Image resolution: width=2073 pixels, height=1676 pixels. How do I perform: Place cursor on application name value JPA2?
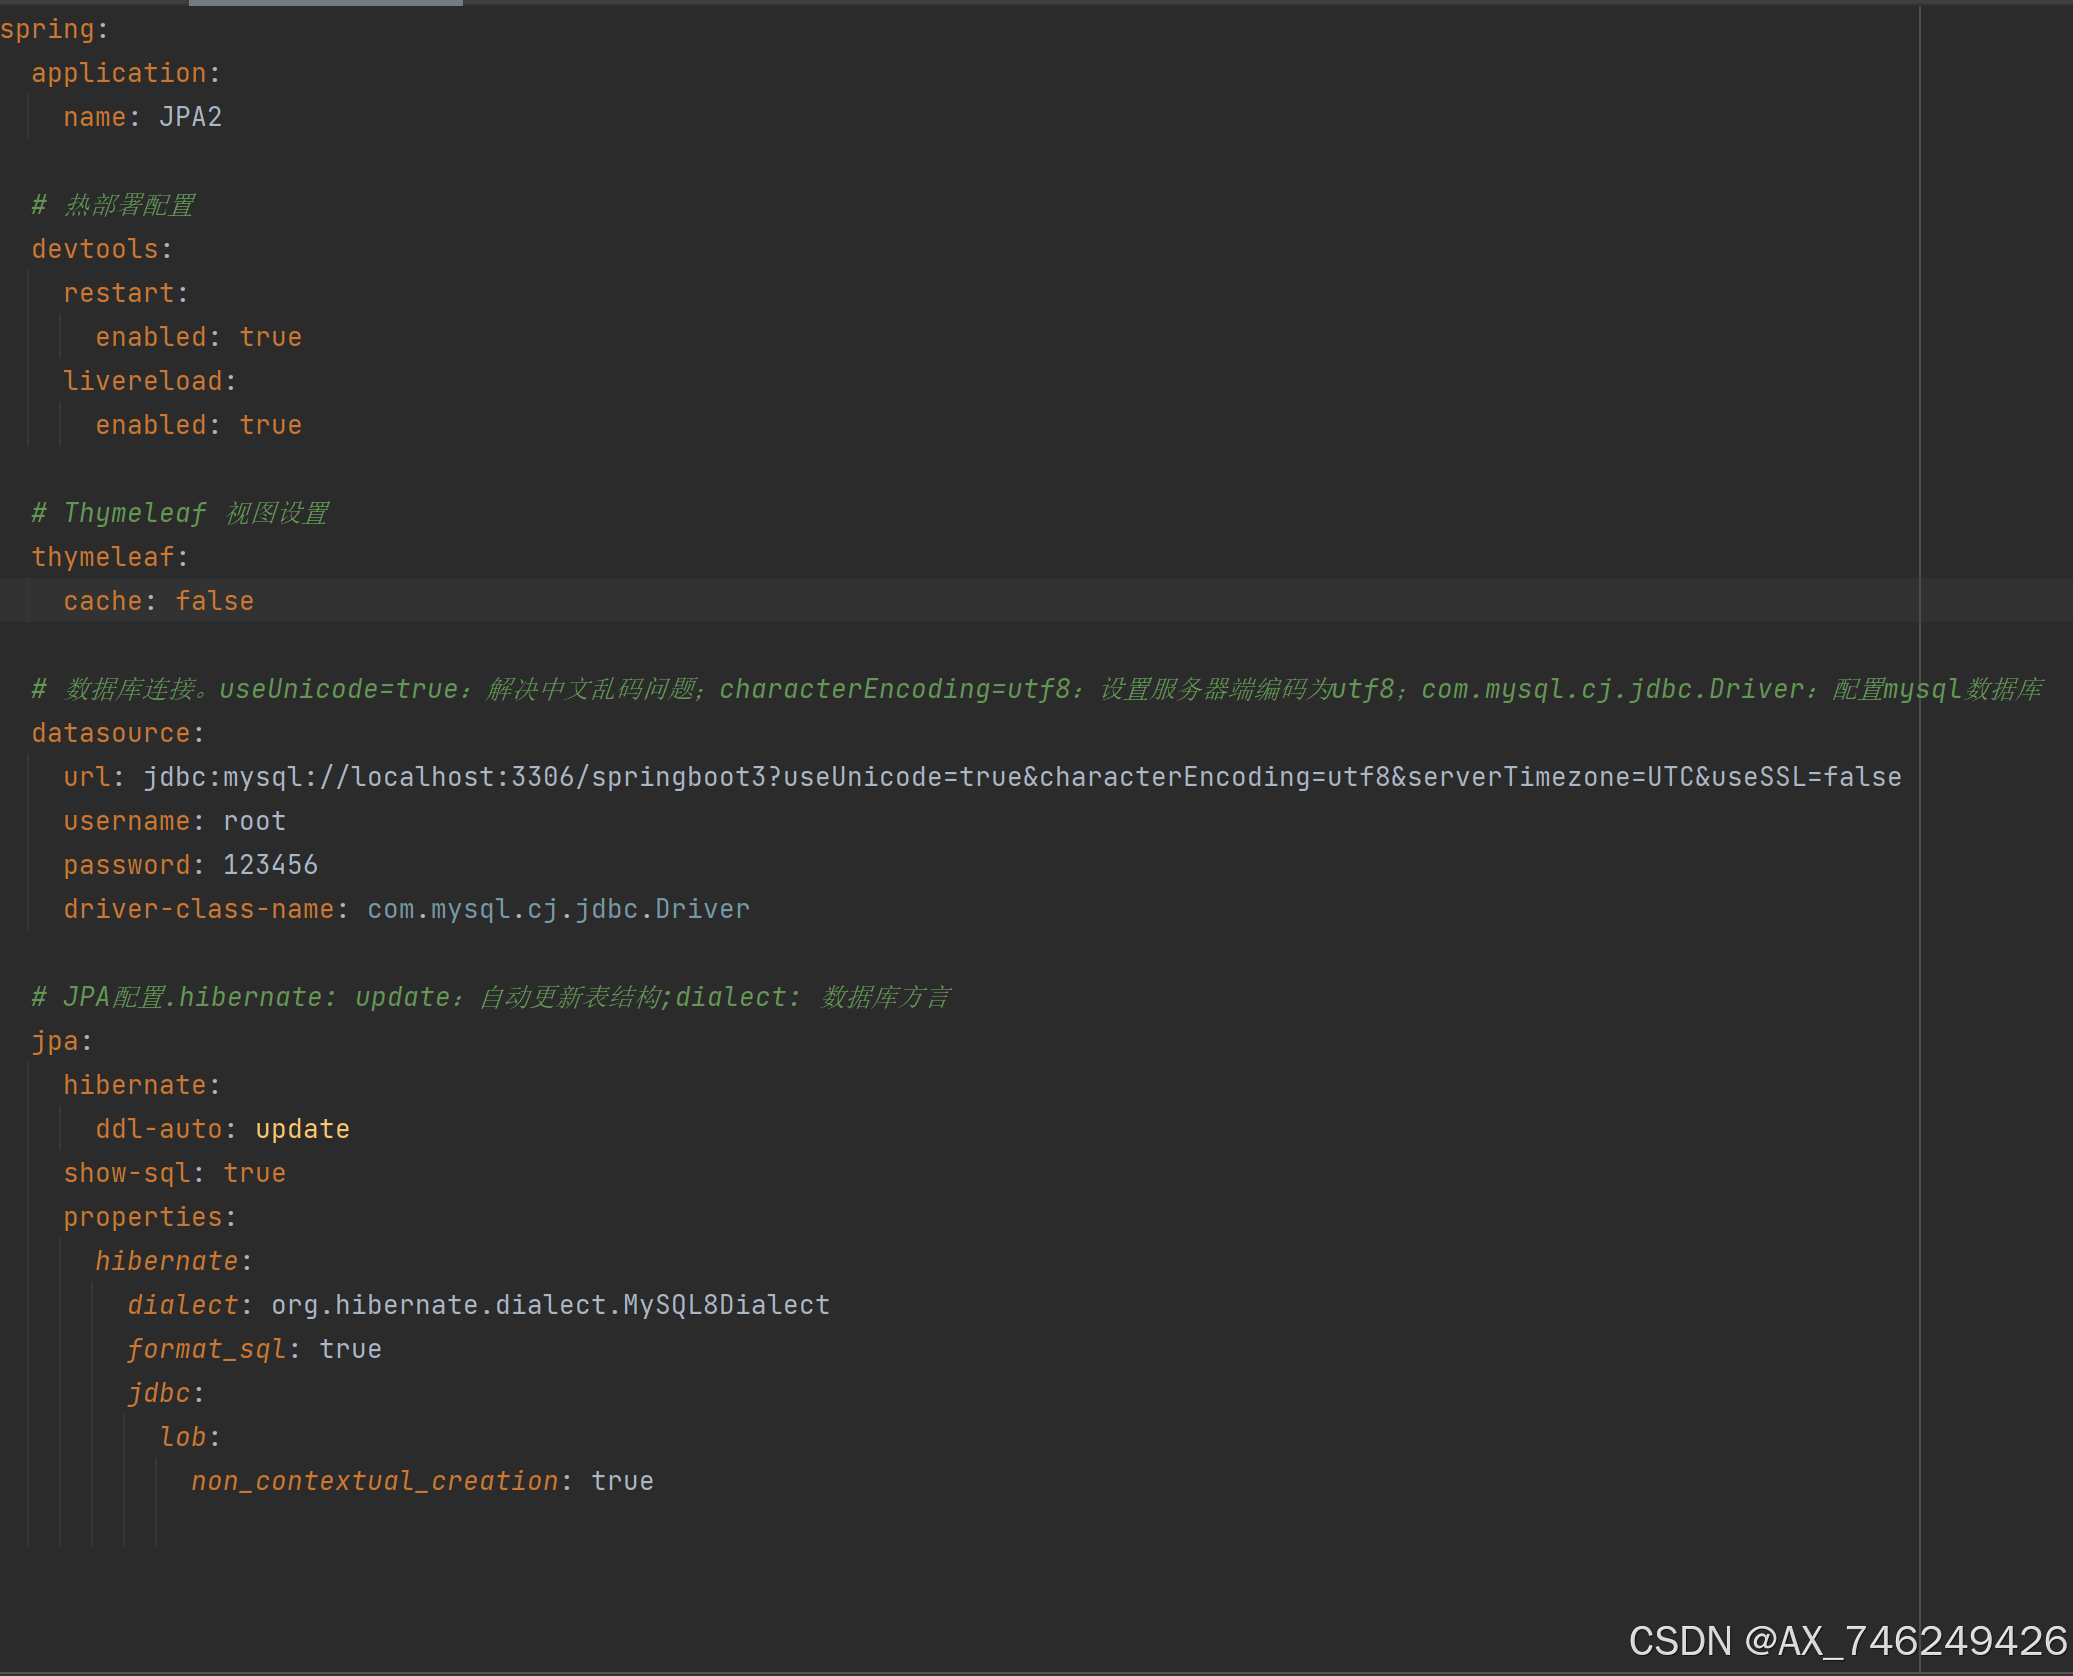(190, 117)
